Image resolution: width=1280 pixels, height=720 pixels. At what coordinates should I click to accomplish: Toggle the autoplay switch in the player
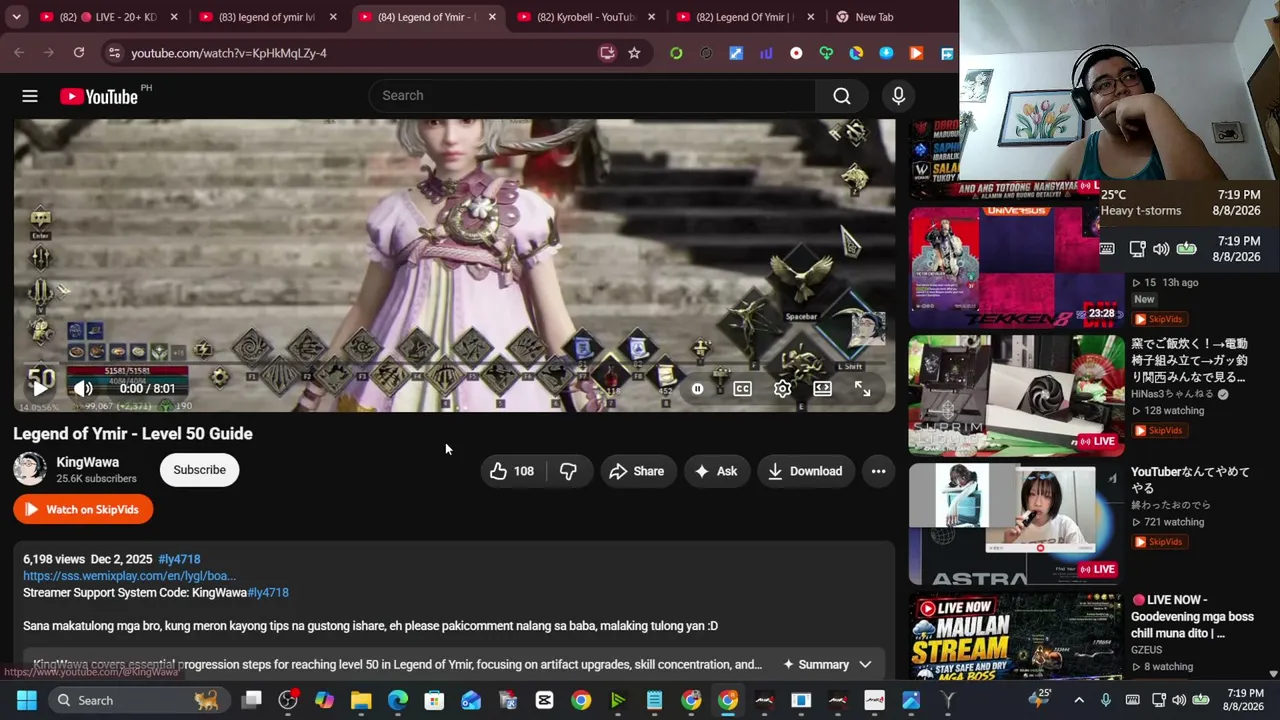pos(698,389)
